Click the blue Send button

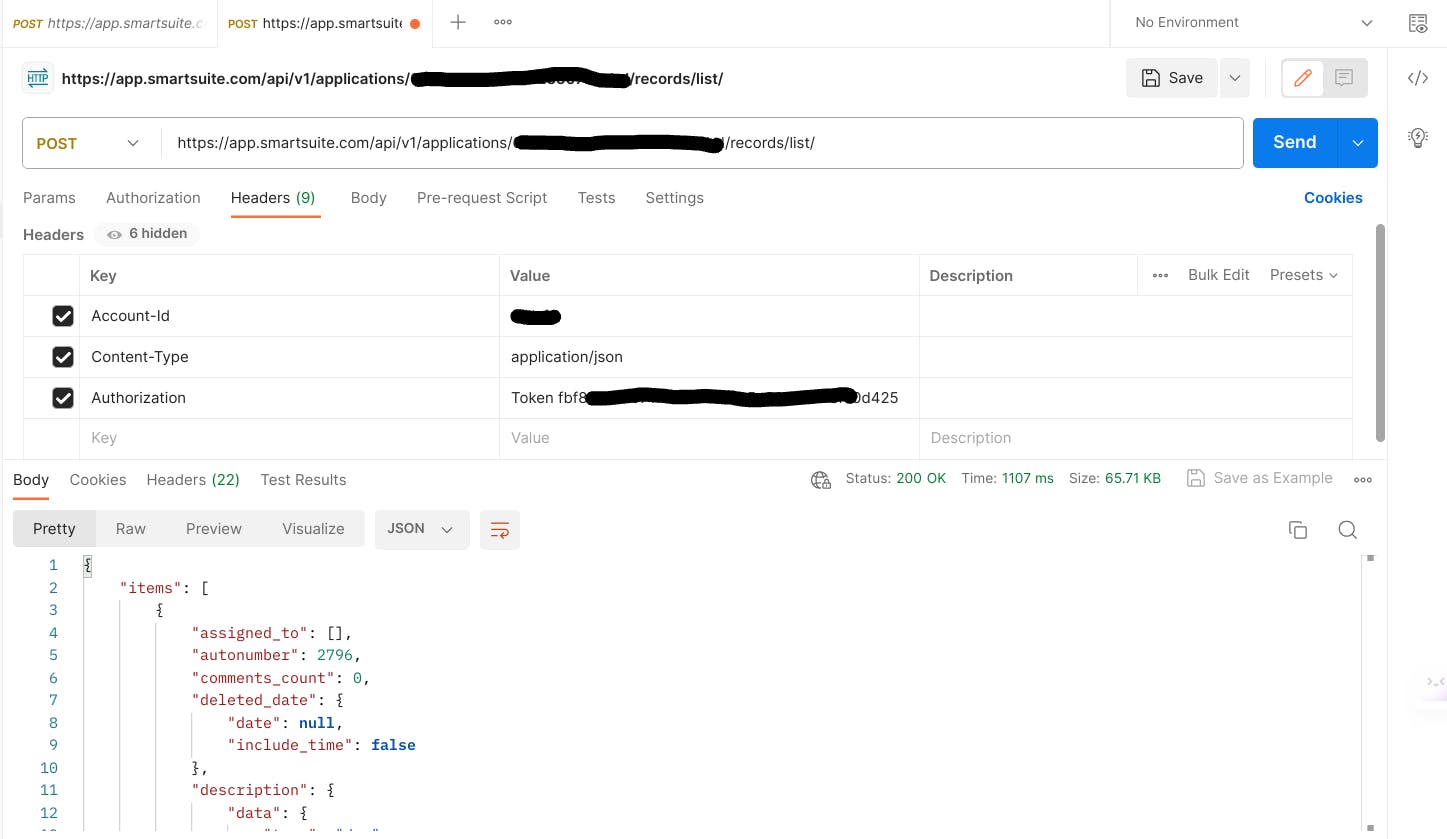1294,143
